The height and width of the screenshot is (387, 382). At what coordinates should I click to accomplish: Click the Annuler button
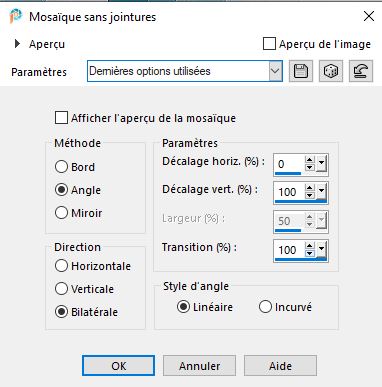[199, 366]
